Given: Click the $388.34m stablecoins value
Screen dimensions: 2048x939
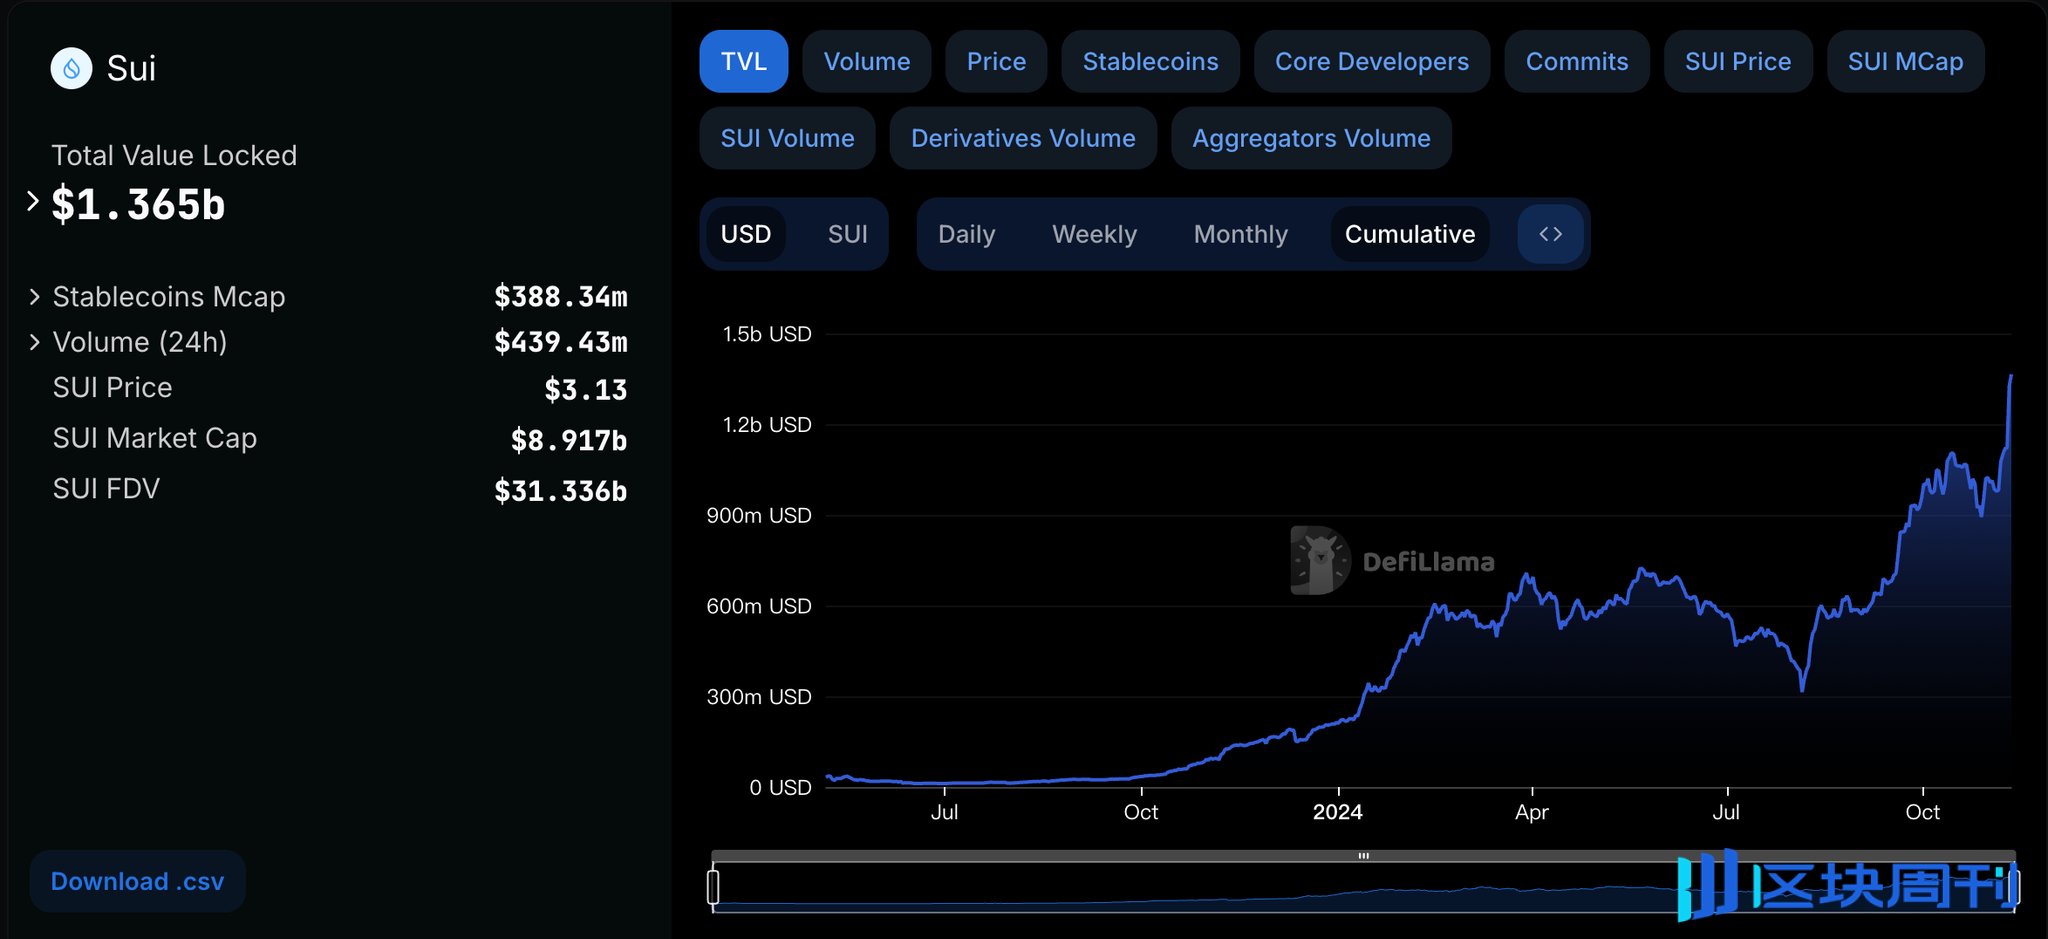Looking at the screenshot, I should click(561, 297).
